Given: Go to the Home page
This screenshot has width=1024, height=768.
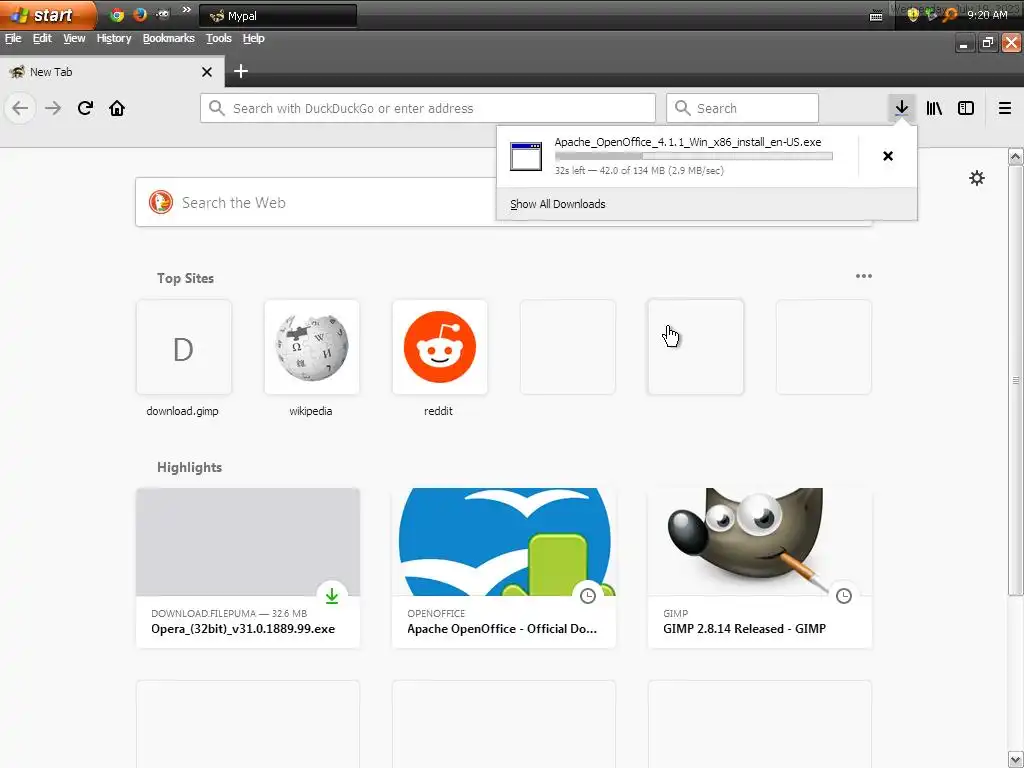Looking at the screenshot, I should (117, 108).
